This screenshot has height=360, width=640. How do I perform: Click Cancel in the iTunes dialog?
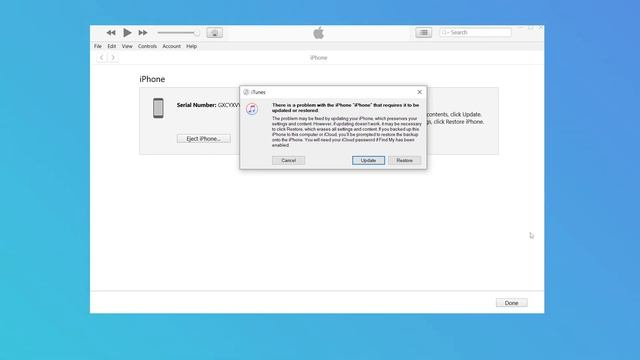coord(289,160)
